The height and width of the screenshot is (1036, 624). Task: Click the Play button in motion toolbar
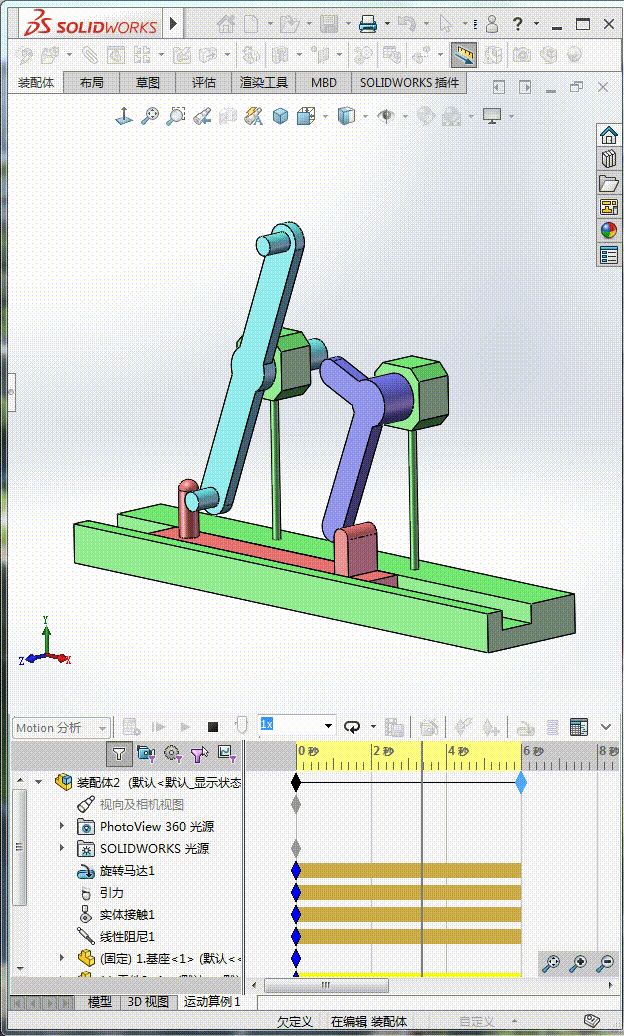[x=185, y=727]
